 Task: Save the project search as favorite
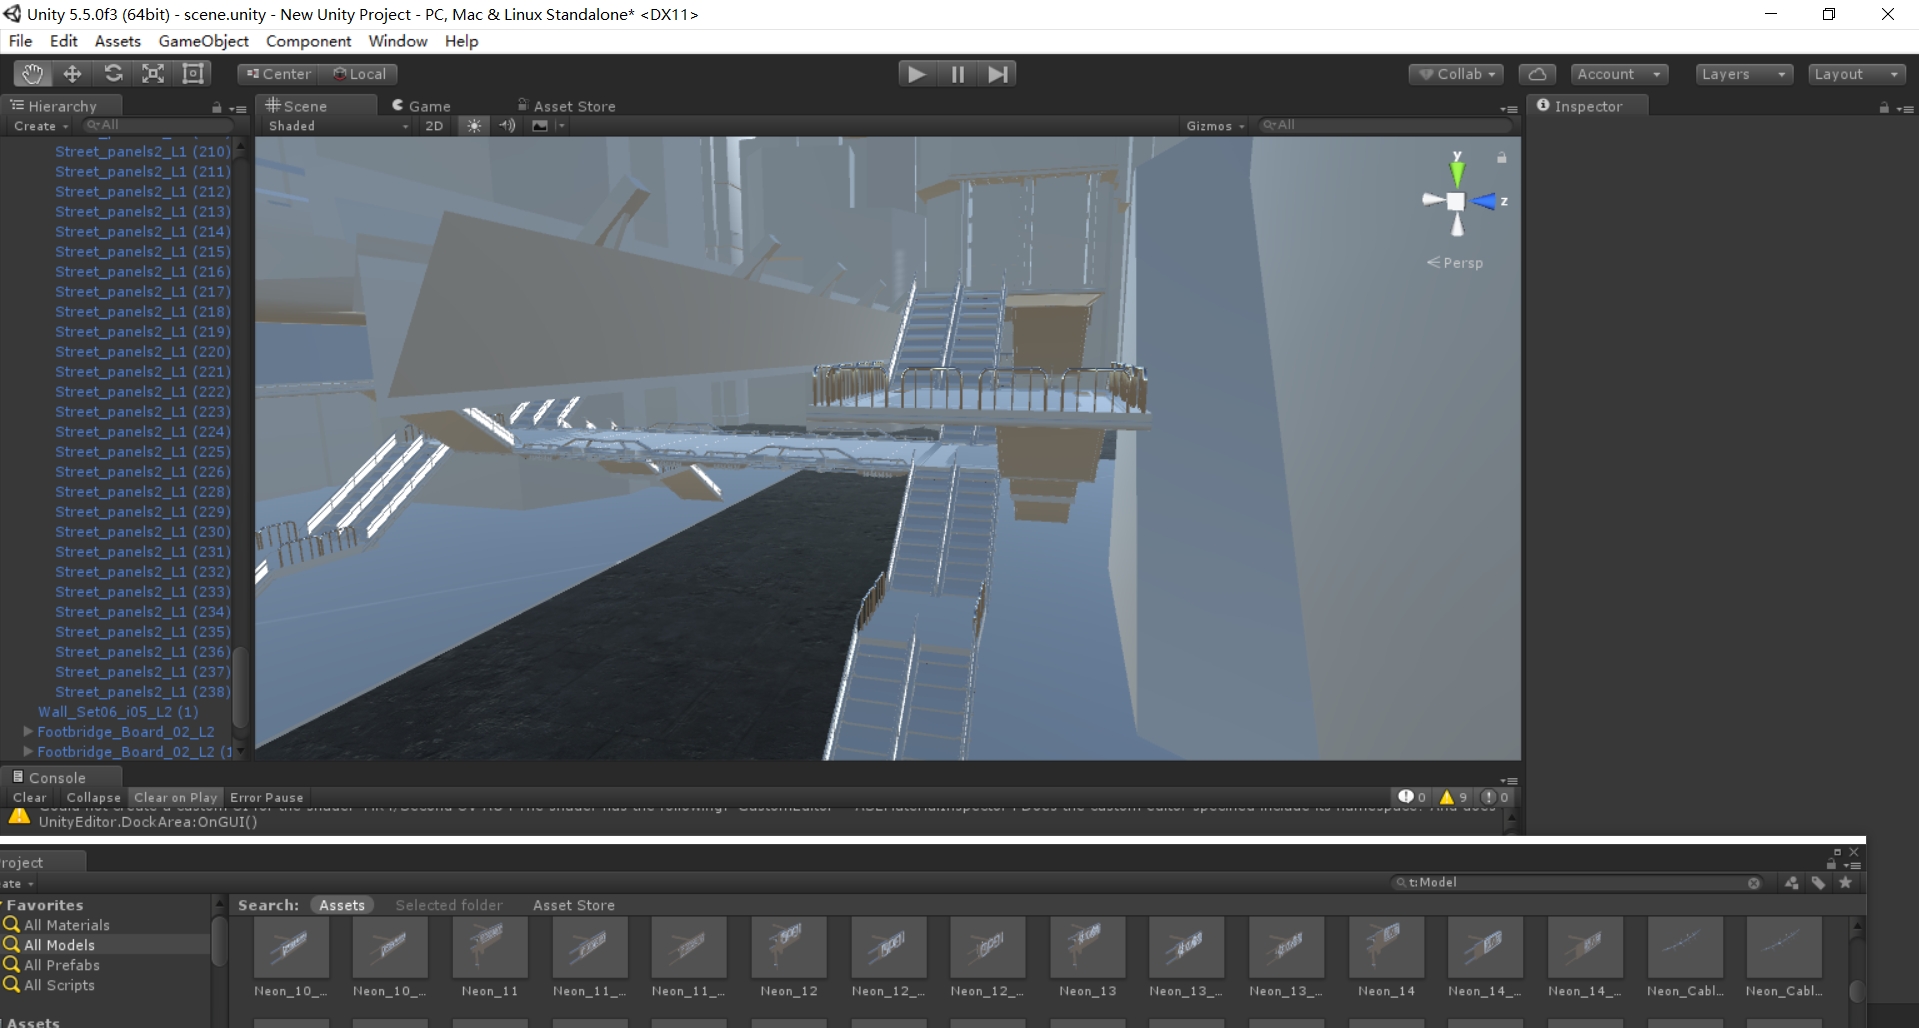coord(1845,883)
